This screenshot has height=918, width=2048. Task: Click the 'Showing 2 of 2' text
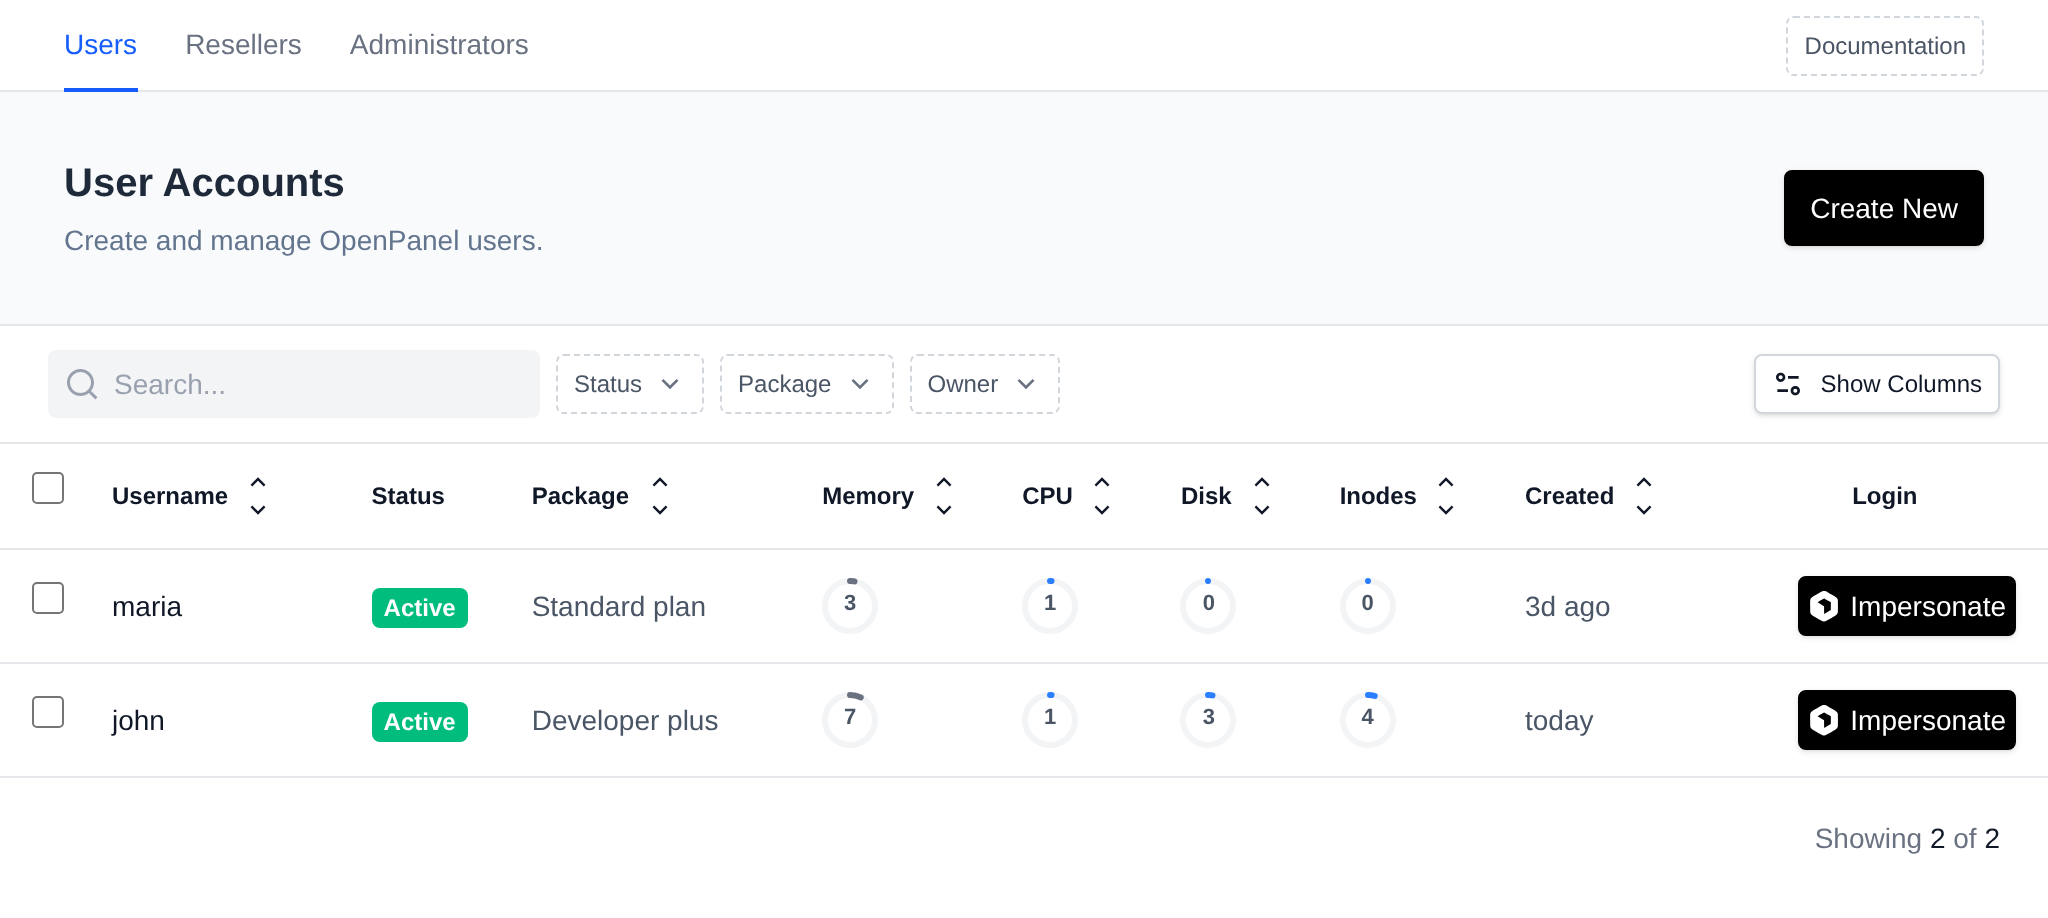point(1907,838)
